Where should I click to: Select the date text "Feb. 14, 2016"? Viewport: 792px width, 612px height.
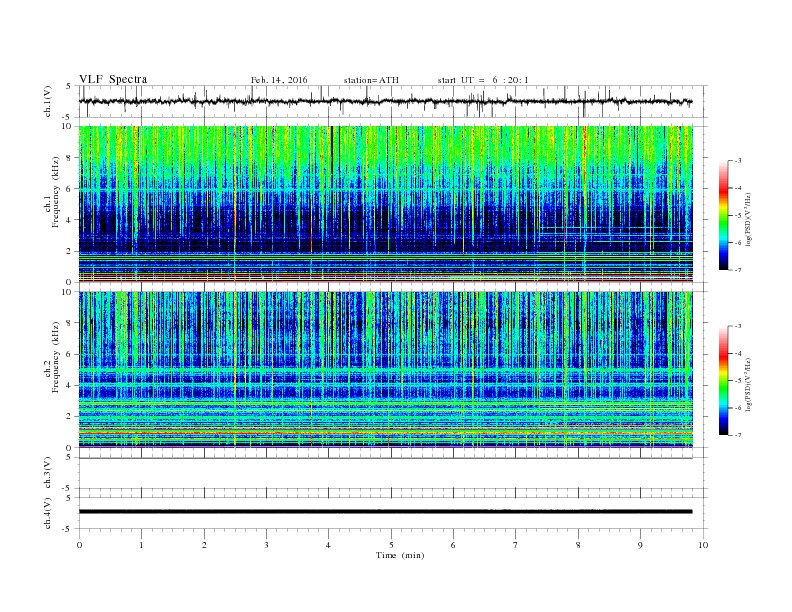pos(279,80)
